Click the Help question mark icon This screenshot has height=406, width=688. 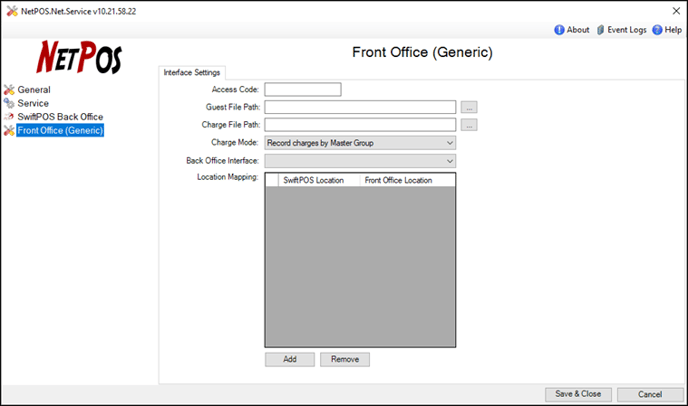point(657,30)
